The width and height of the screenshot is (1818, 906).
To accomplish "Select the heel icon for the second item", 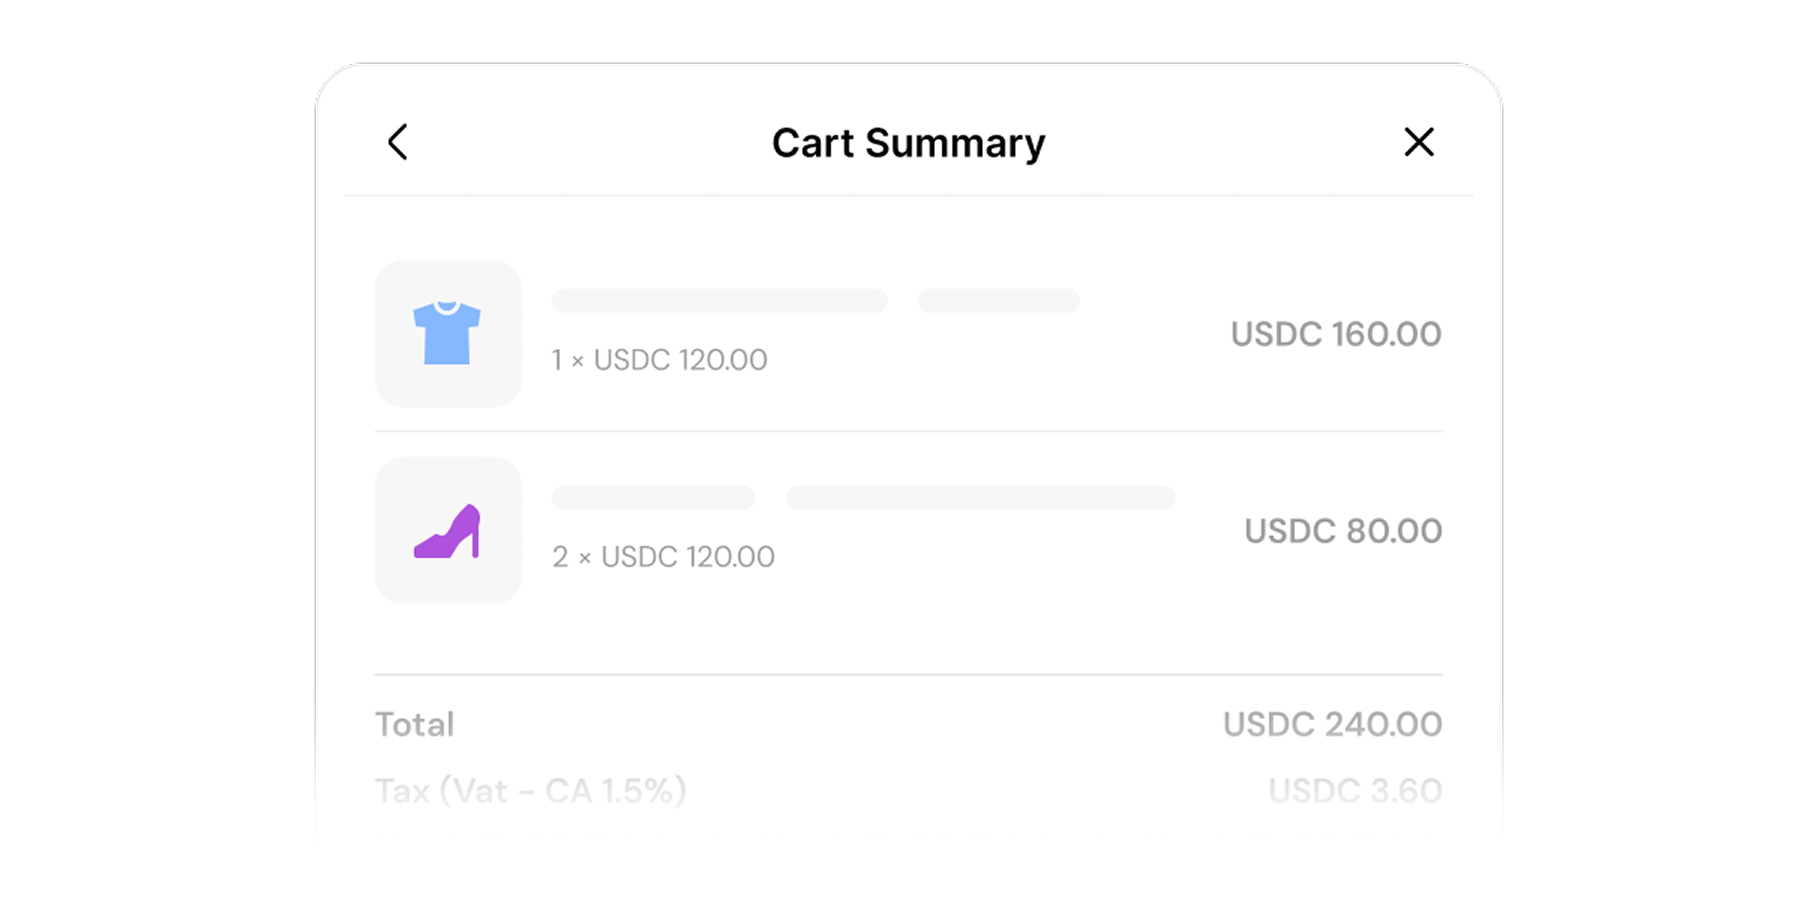I will 448,530.
